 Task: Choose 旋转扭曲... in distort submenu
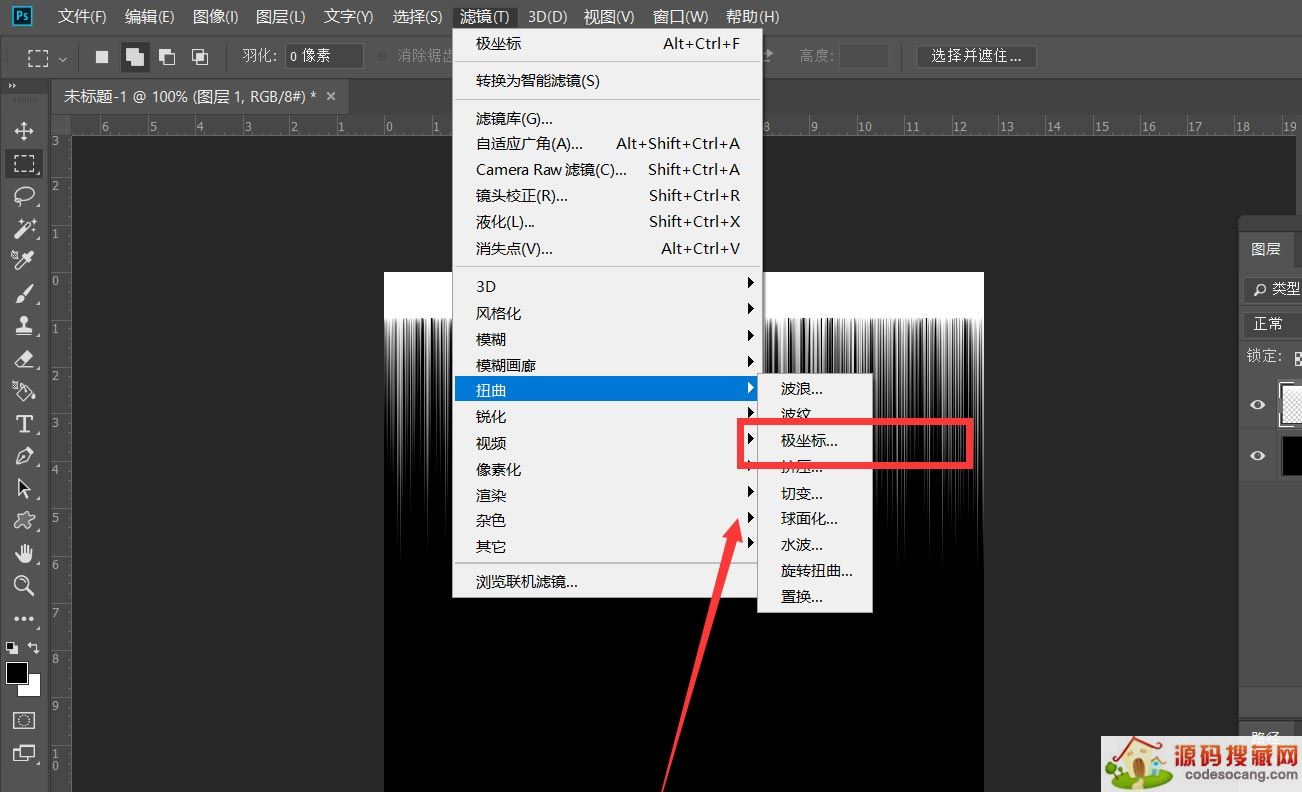pos(815,571)
